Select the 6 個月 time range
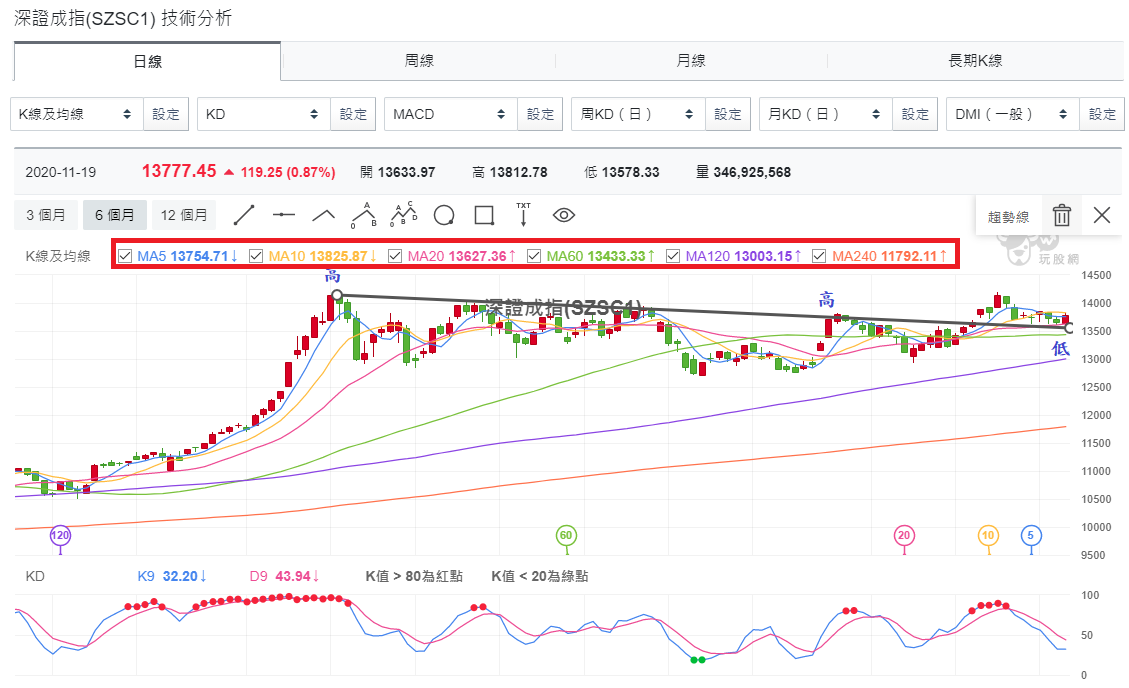 click(114, 215)
